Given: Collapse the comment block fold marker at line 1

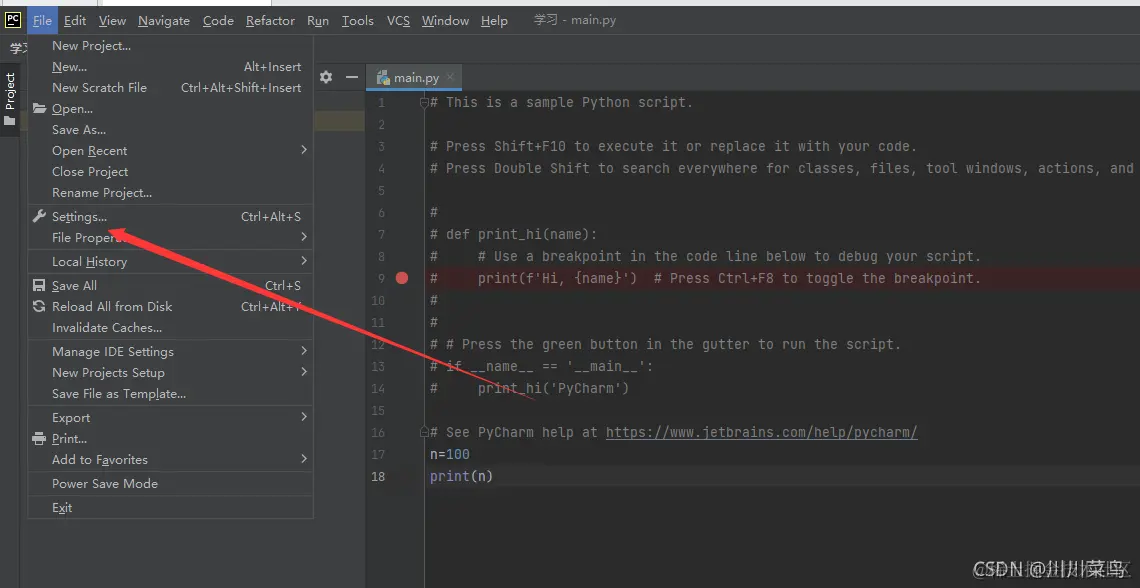Looking at the screenshot, I should click(x=424, y=103).
